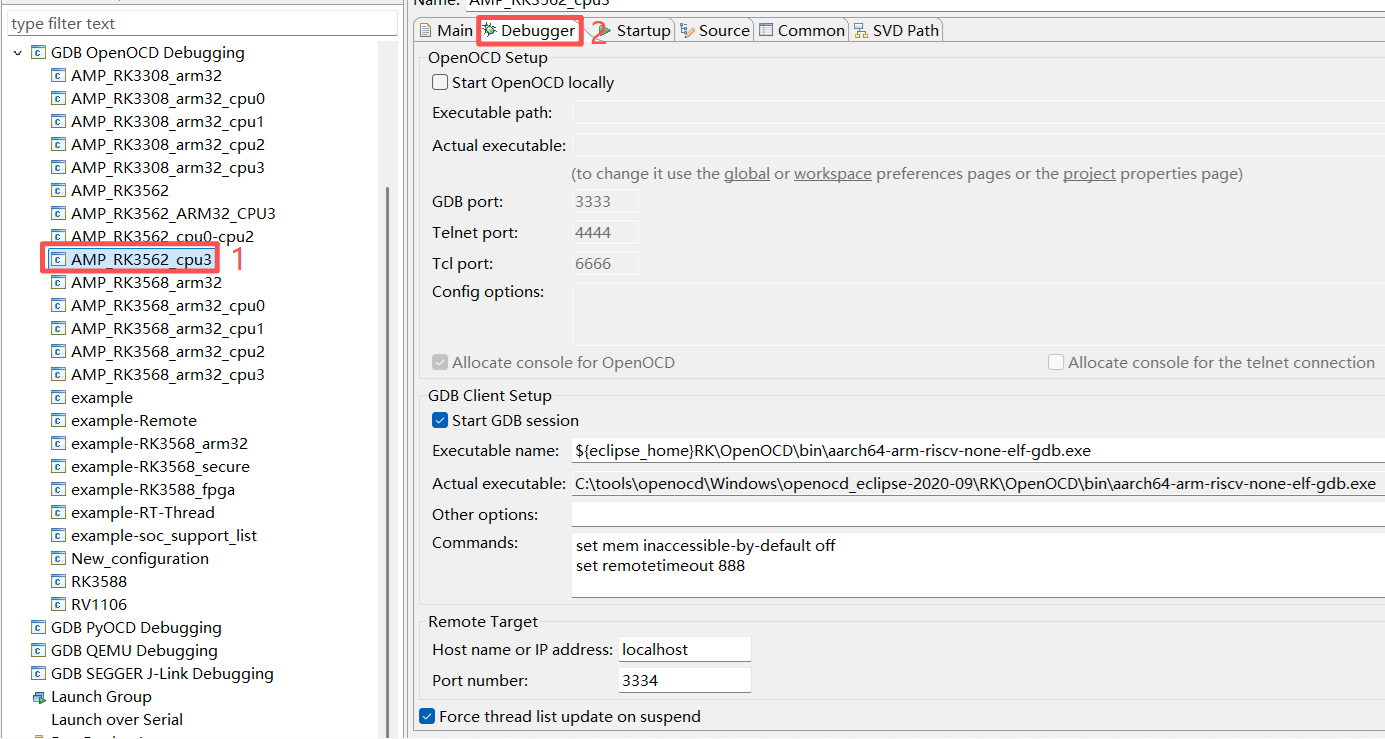
Task: Toggle Force thread list update on suspend
Action: (x=427, y=717)
